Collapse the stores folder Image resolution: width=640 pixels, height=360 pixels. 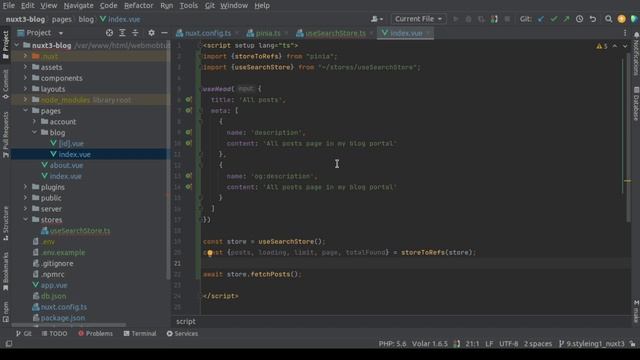[26, 220]
